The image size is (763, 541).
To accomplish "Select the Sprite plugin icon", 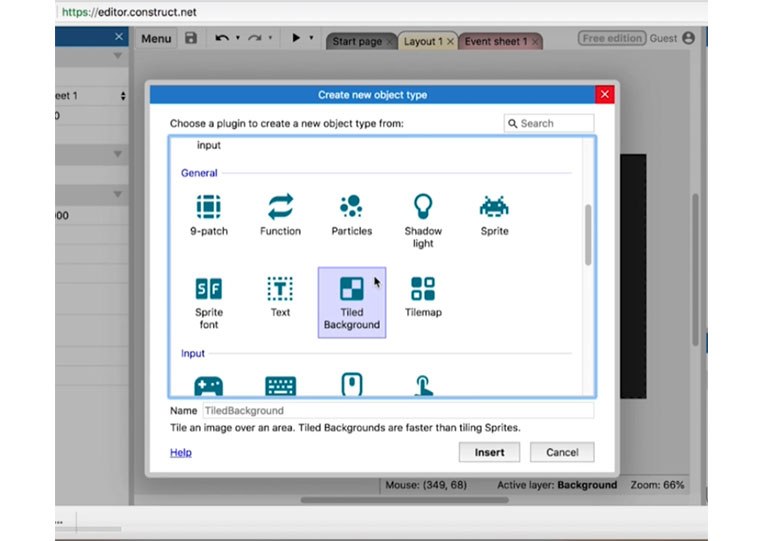I will (x=494, y=206).
